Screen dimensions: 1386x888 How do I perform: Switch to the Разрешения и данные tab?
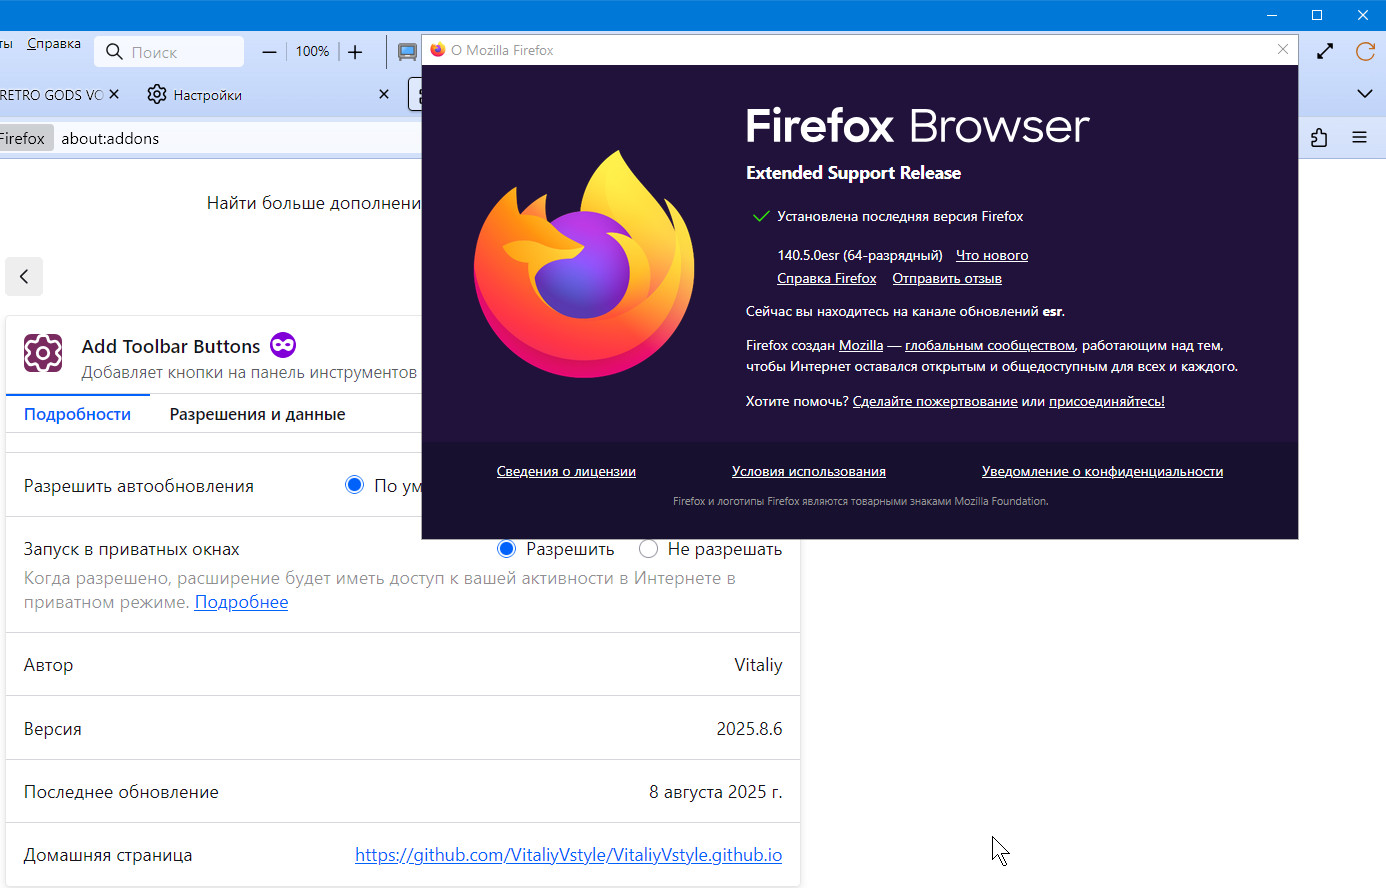pyautogui.click(x=257, y=414)
